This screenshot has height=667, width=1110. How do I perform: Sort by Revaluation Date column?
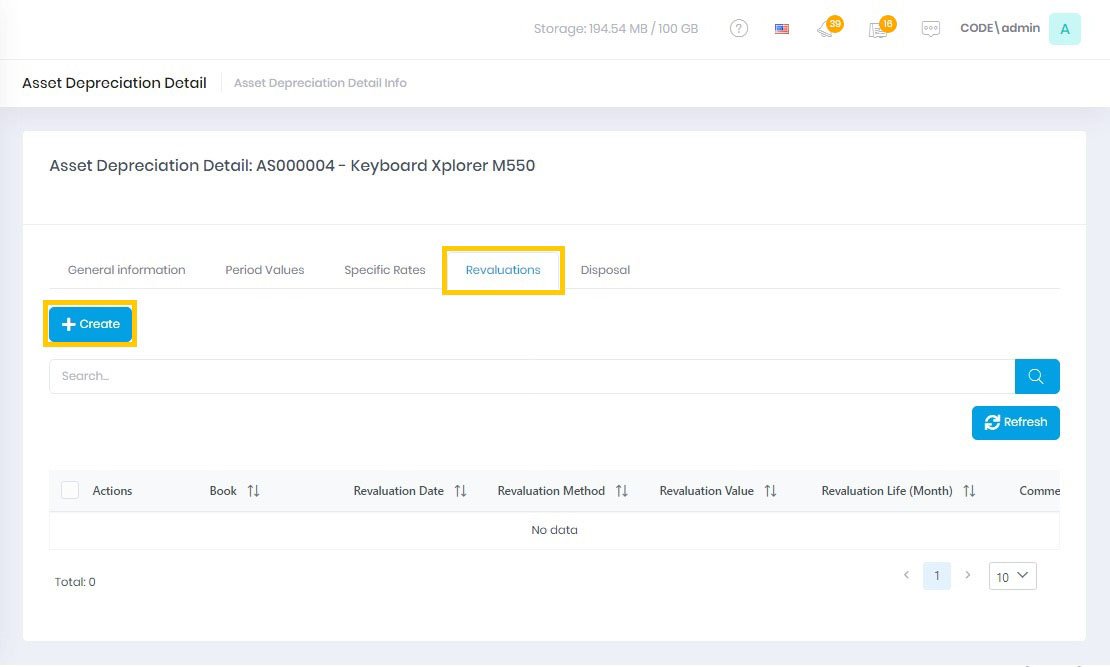point(460,491)
